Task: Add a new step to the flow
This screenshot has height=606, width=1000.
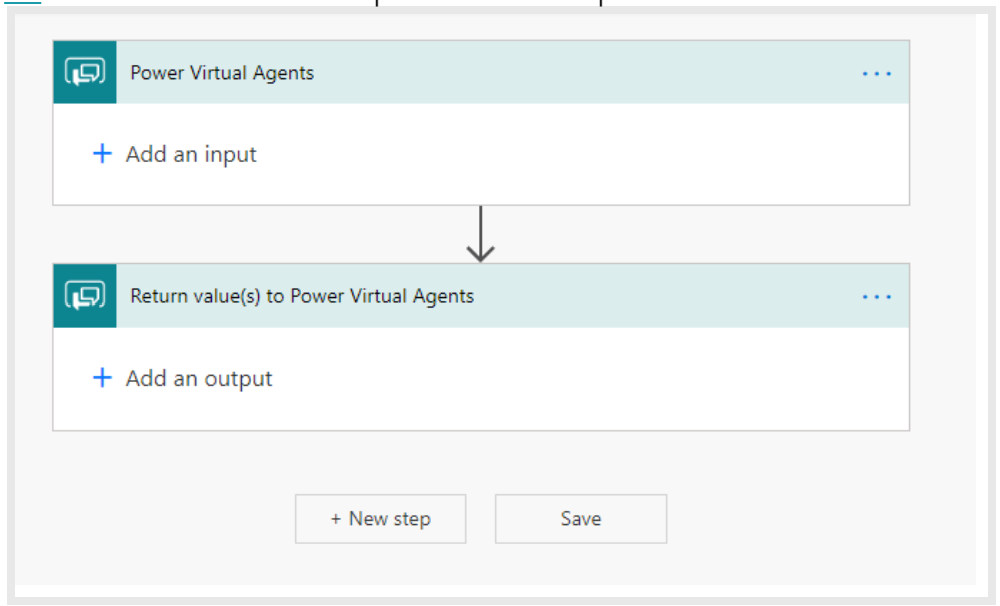Action: 381,519
